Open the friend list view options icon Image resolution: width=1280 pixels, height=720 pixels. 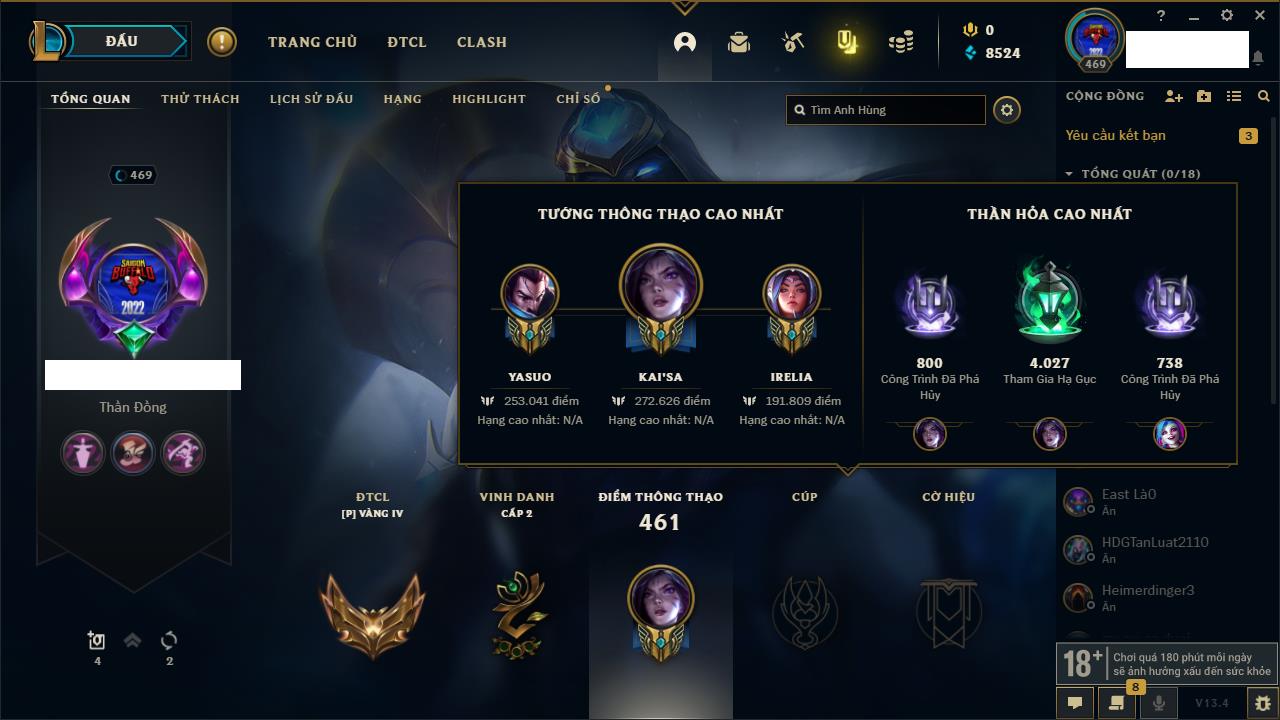coord(1234,96)
